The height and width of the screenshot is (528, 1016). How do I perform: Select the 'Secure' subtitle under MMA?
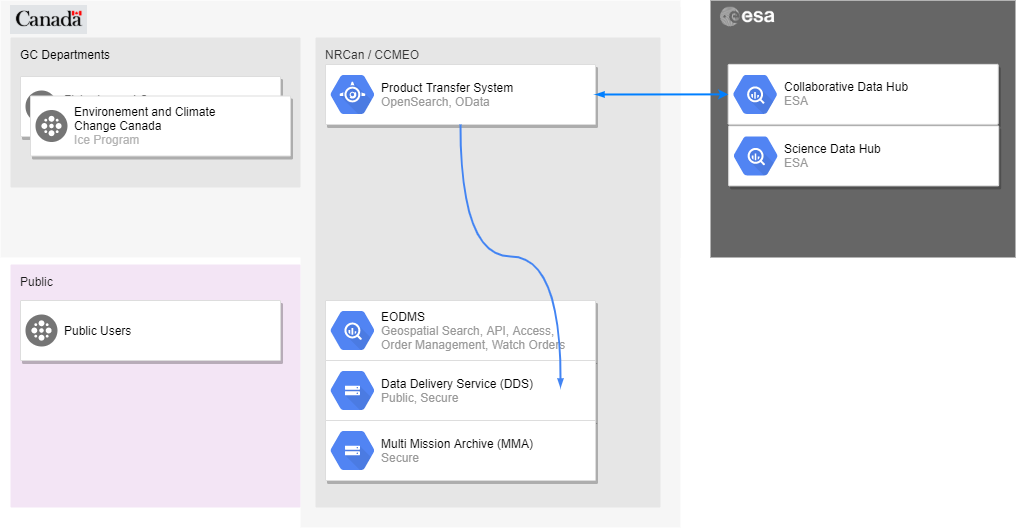400,458
